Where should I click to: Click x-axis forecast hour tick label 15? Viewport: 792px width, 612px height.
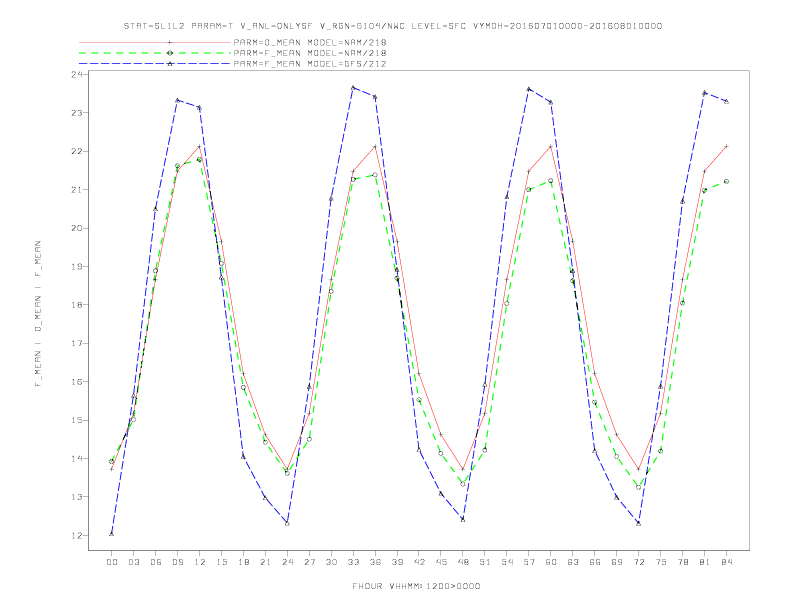(x=221, y=562)
